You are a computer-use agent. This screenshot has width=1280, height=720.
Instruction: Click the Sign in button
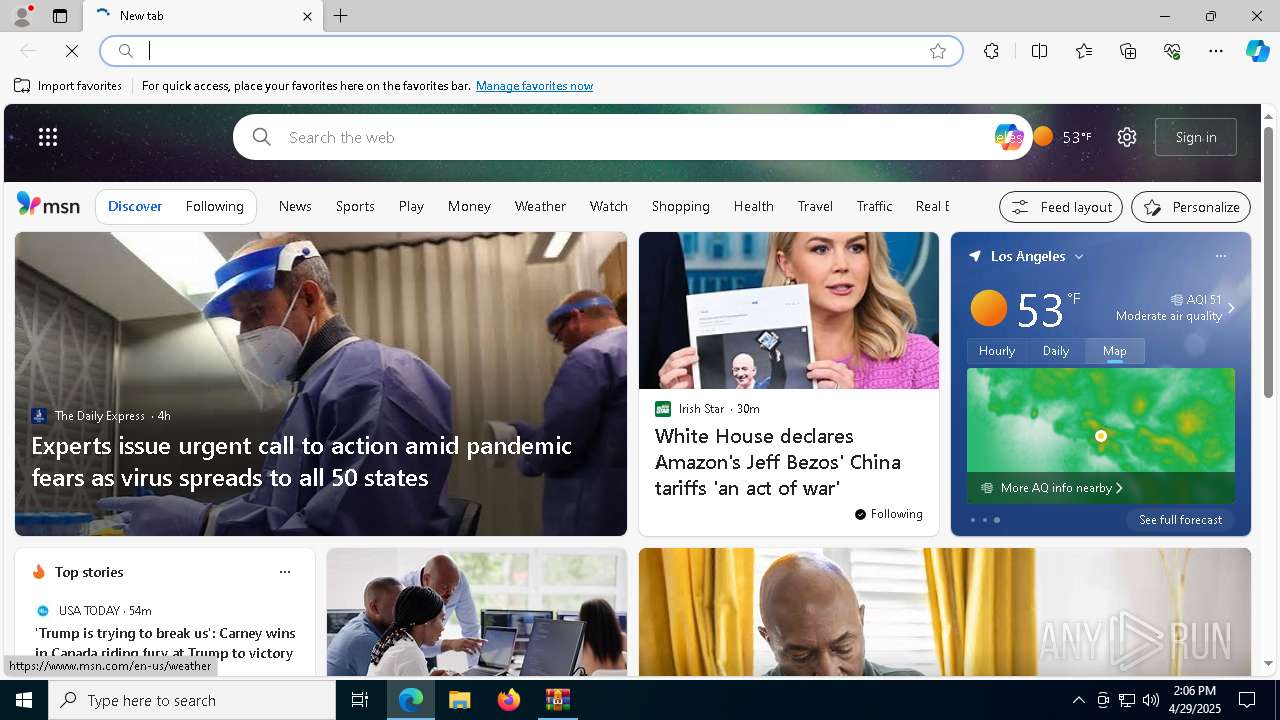pyautogui.click(x=1196, y=137)
